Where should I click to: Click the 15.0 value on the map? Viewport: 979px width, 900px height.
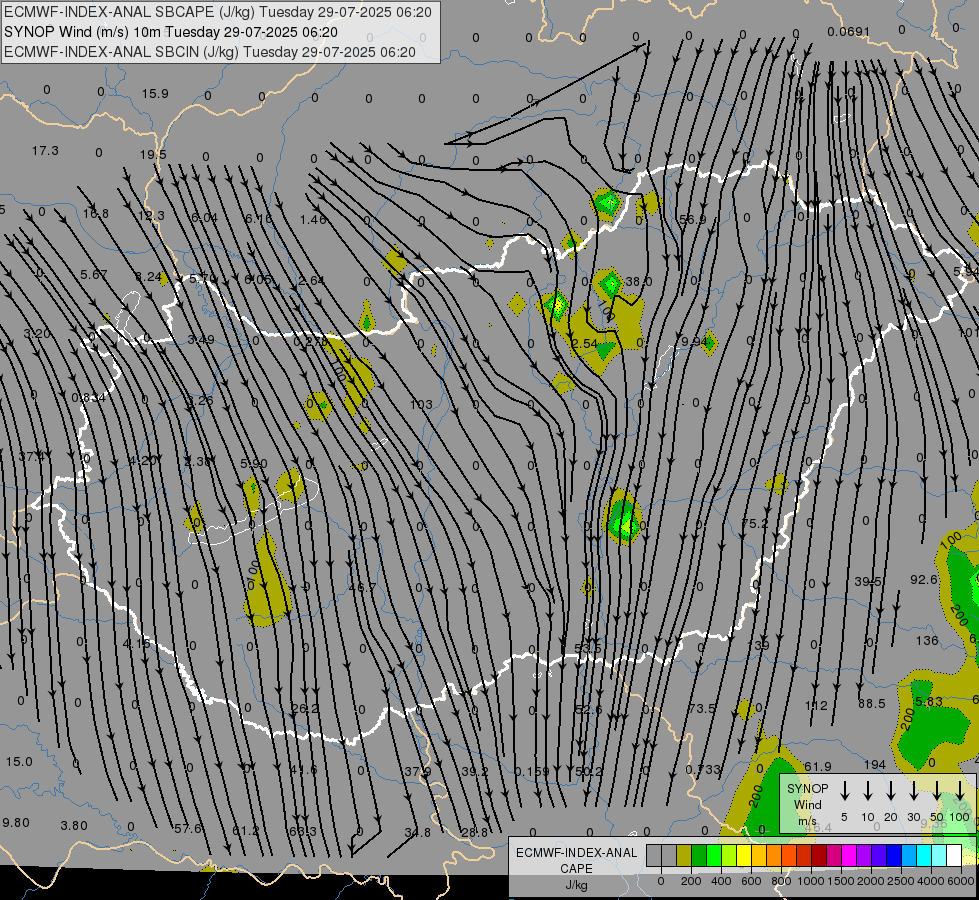tap(19, 762)
